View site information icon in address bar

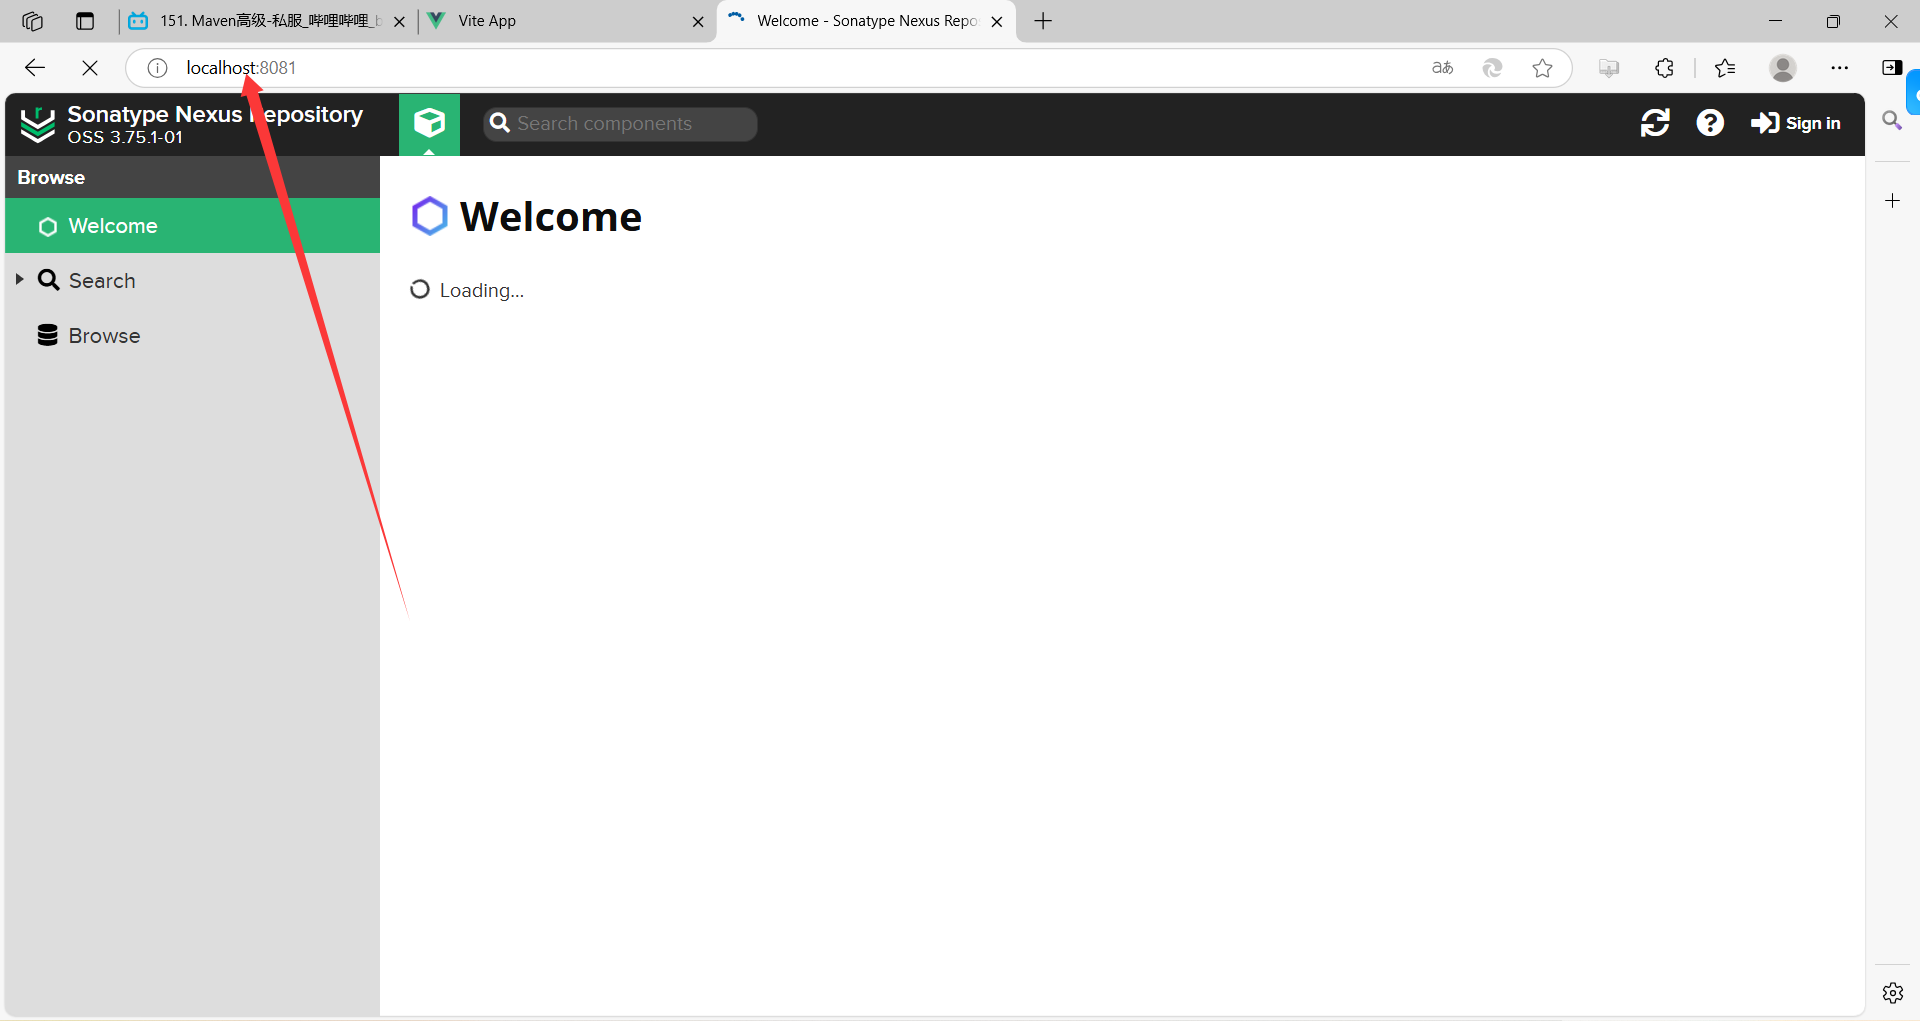click(x=157, y=68)
